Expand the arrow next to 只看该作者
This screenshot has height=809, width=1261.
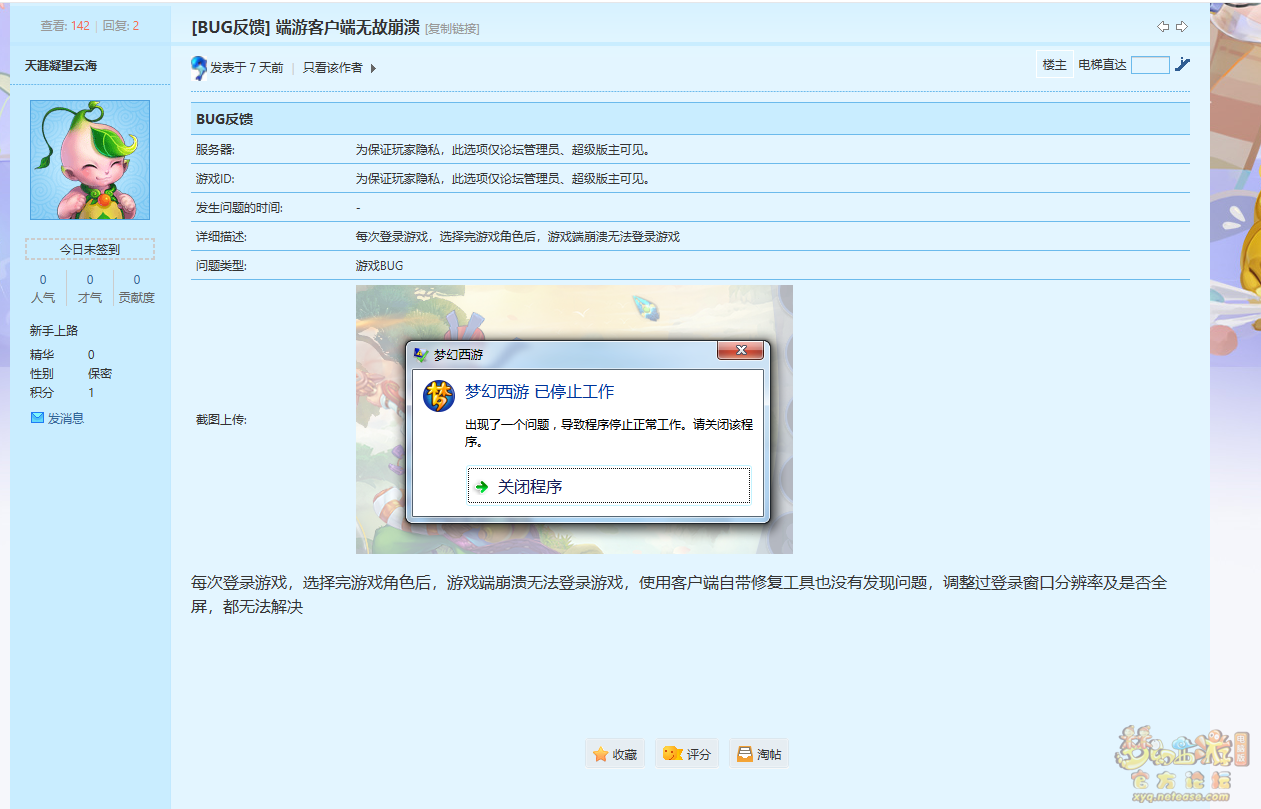pos(374,68)
